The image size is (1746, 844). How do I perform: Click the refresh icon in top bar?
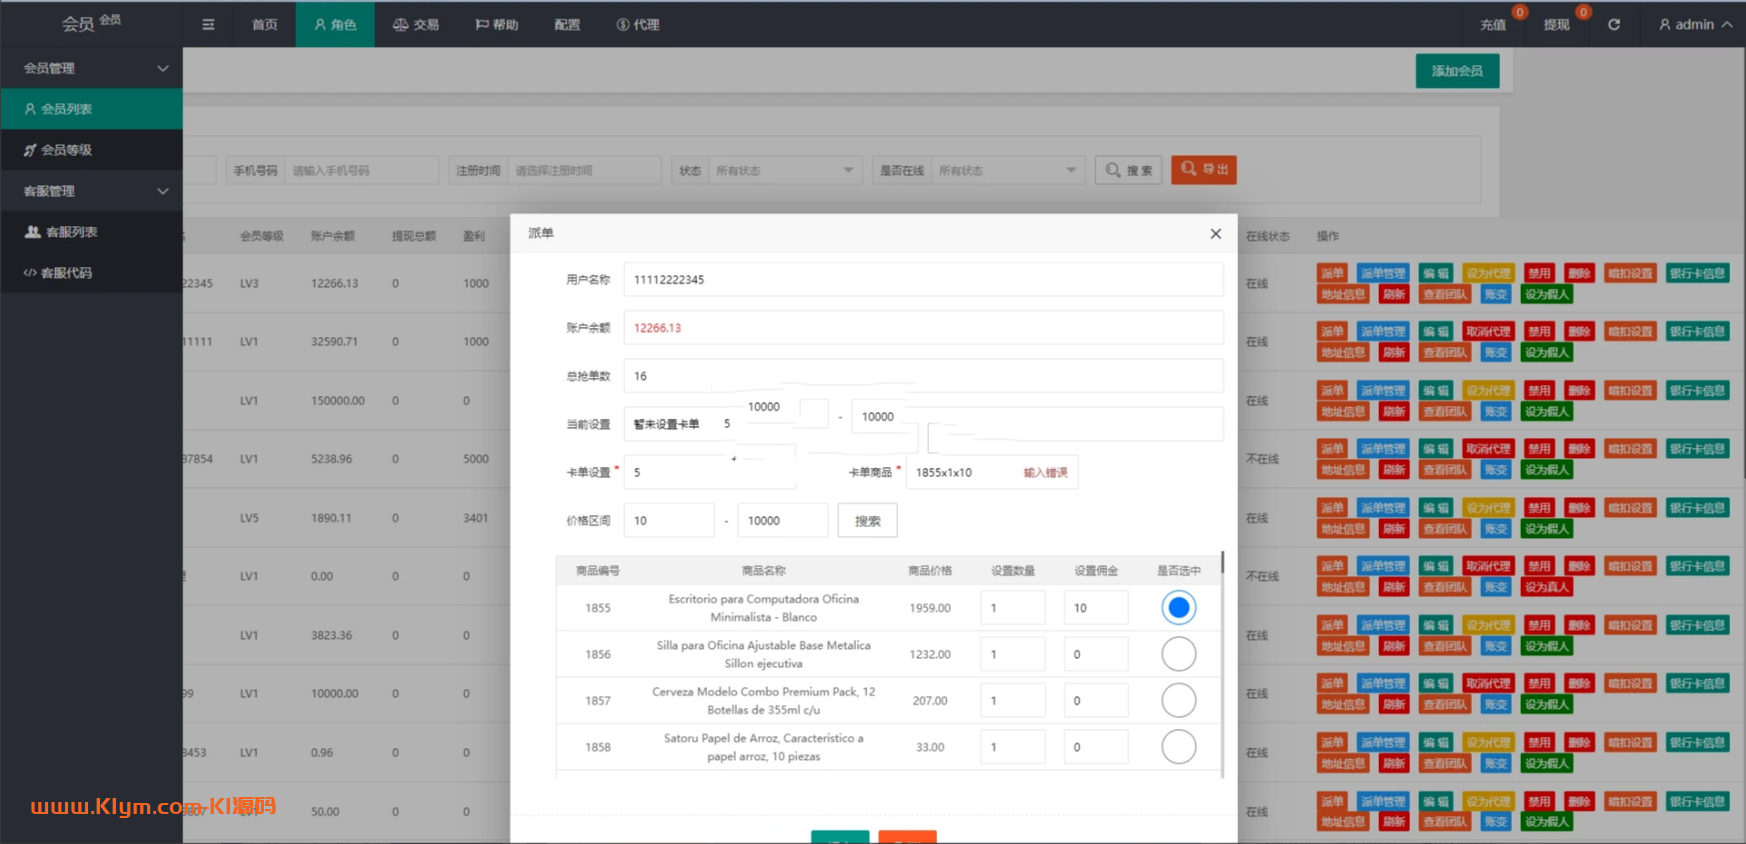click(1613, 25)
